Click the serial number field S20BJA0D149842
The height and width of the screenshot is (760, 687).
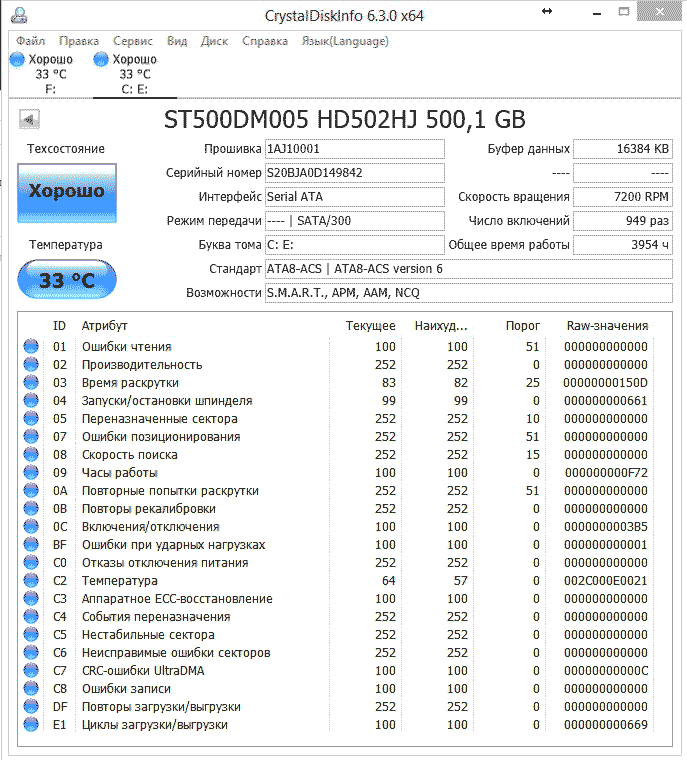tap(354, 173)
